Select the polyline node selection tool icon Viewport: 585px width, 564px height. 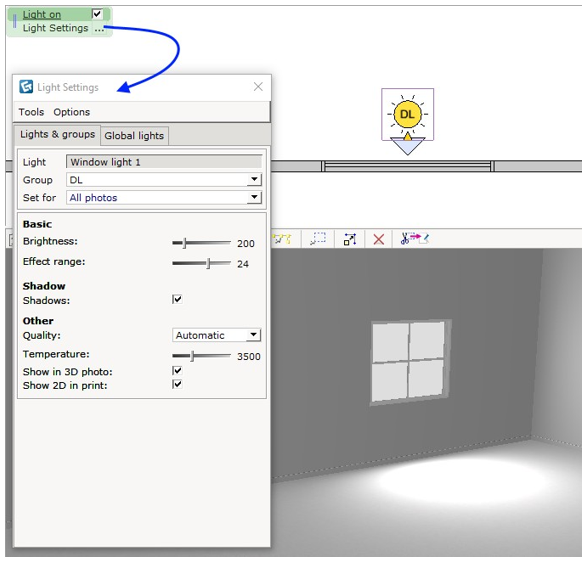282,239
